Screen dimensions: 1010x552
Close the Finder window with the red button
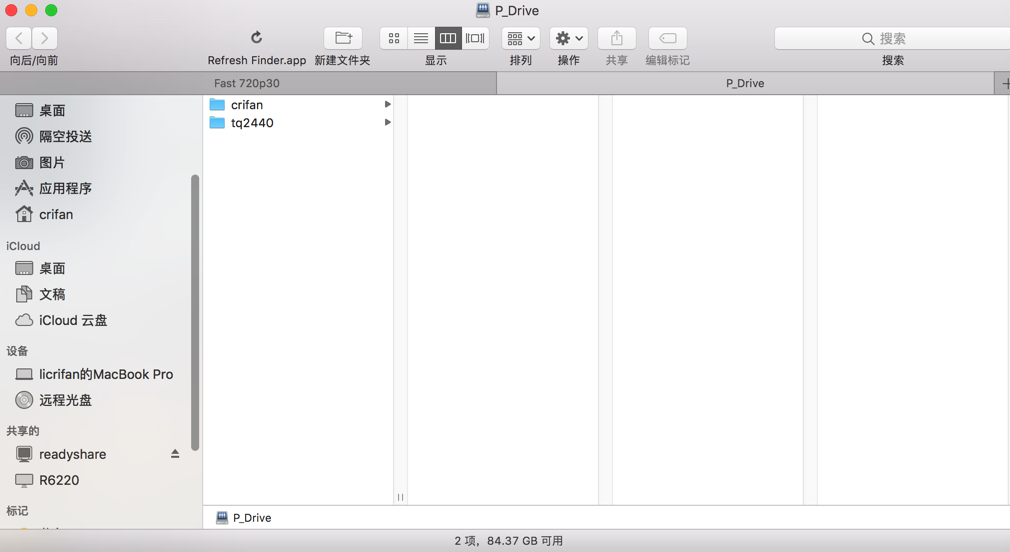point(12,10)
